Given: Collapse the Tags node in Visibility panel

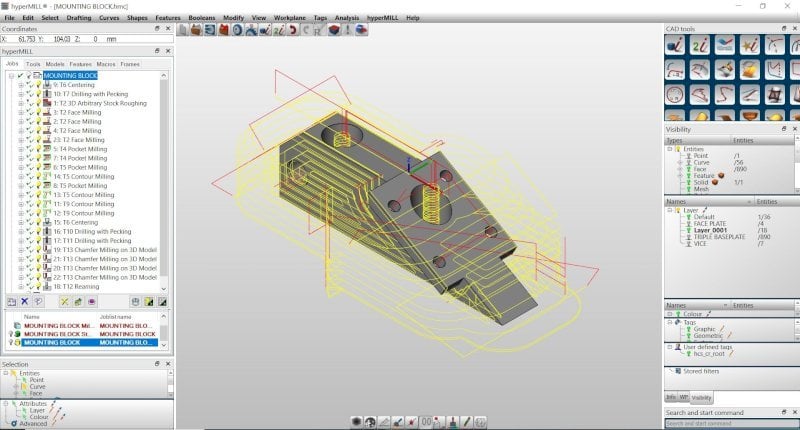Looking at the screenshot, I should (x=670, y=322).
